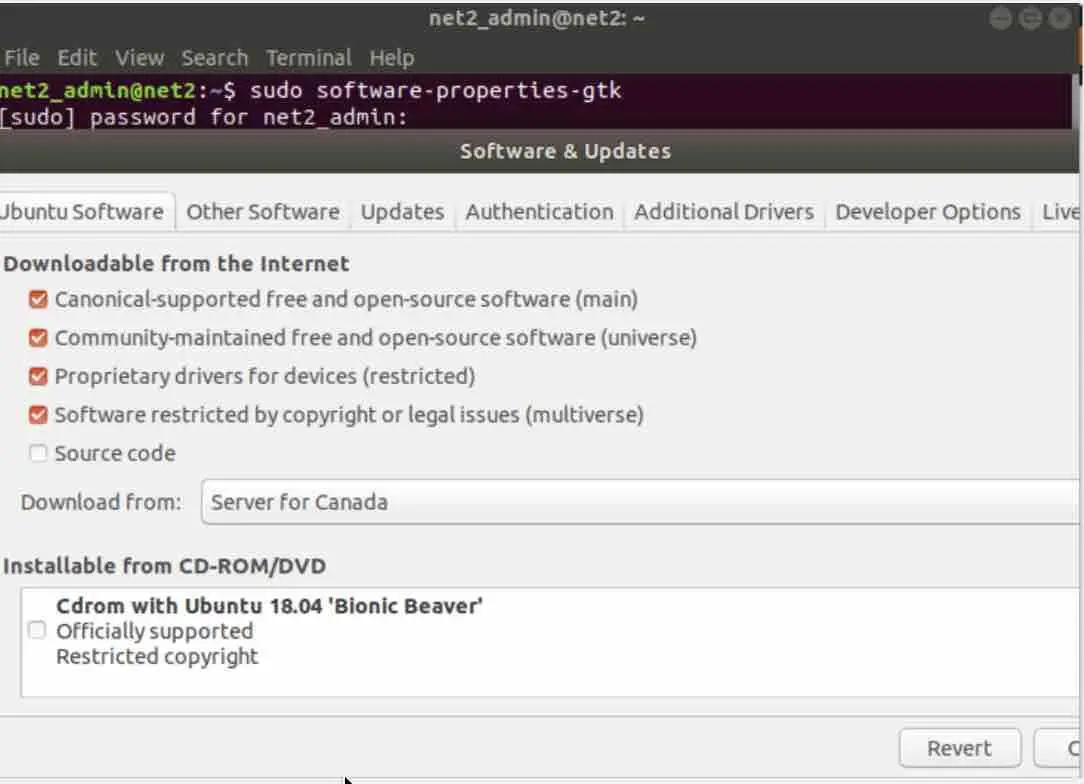Uncheck multiverse software checkbox
This screenshot has width=1084, height=784.
coord(38,415)
